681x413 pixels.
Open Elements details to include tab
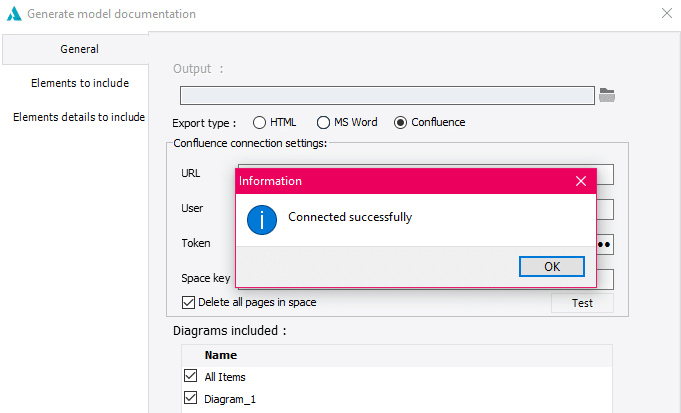79,117
